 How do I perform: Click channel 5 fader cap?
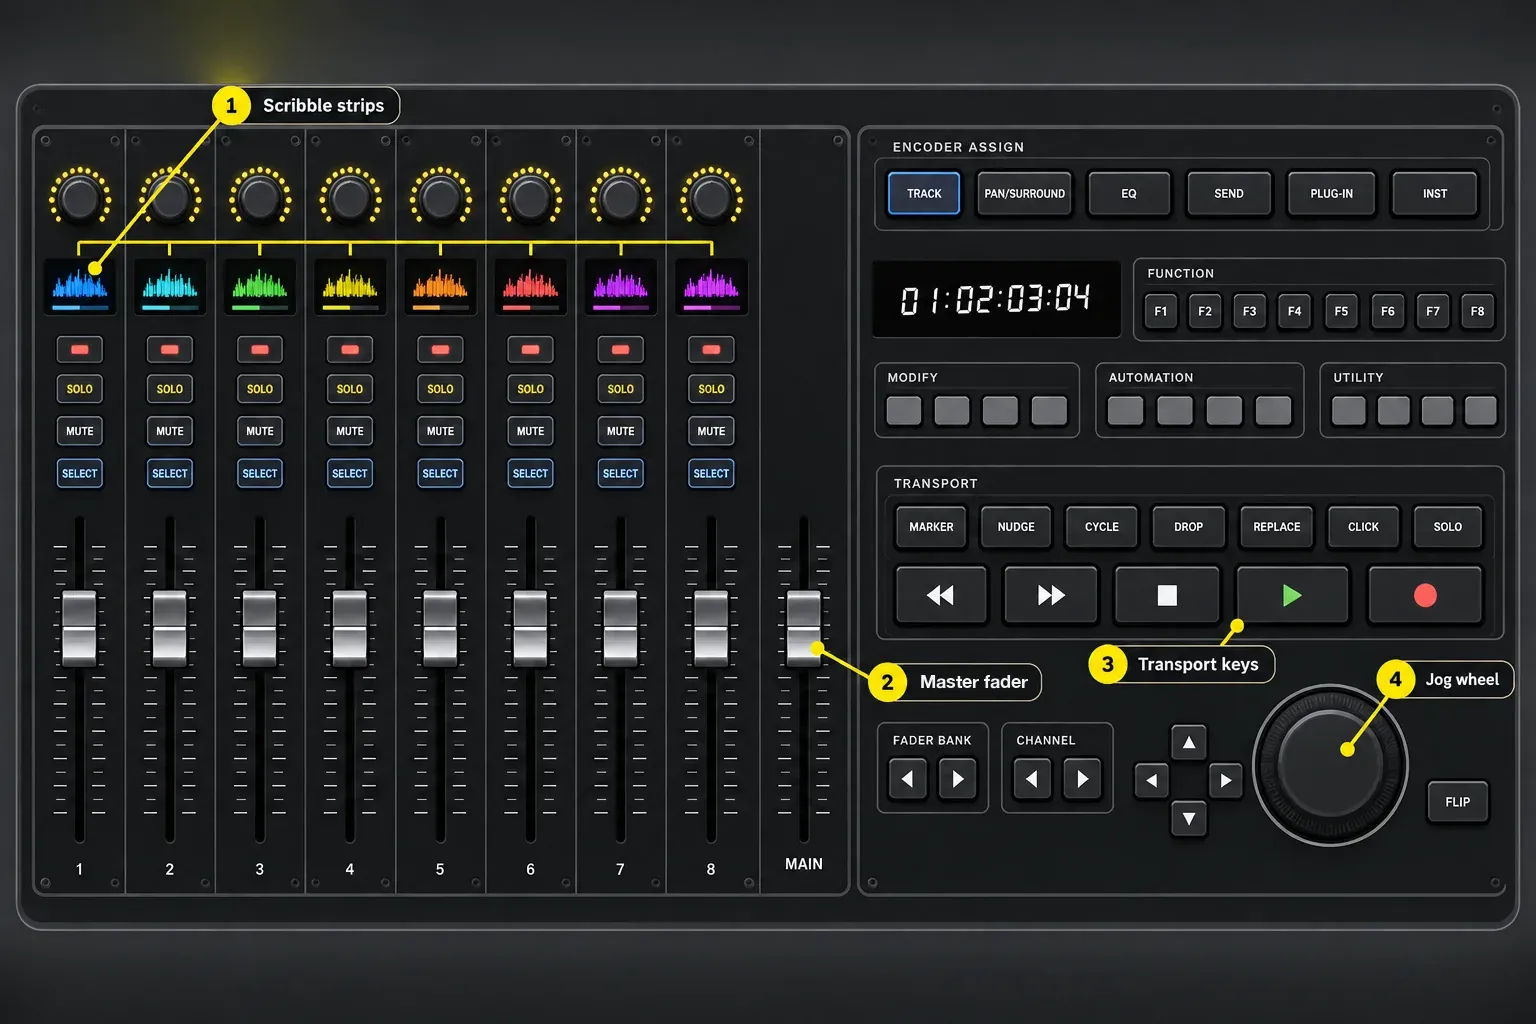pos(440,629)
